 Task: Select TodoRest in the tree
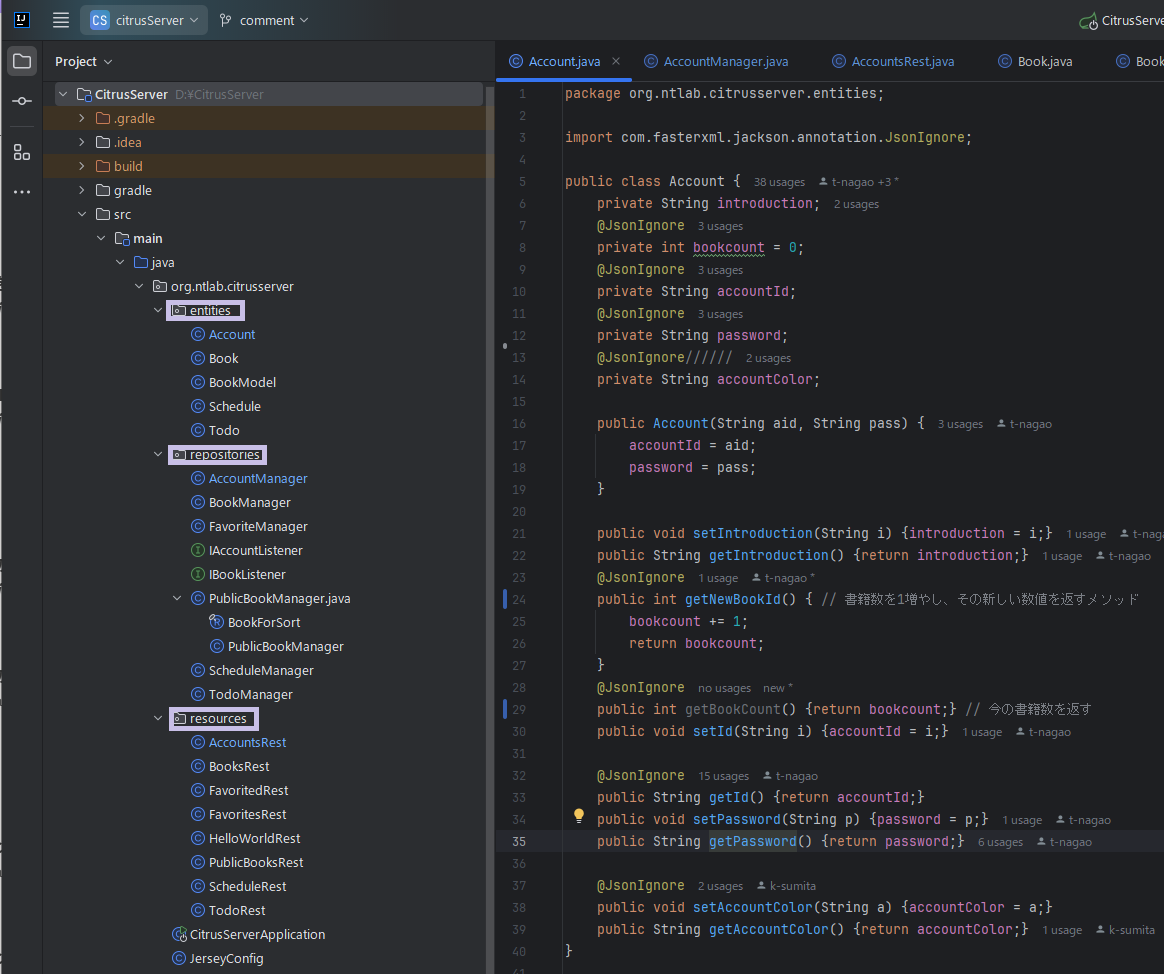(237, 910)
